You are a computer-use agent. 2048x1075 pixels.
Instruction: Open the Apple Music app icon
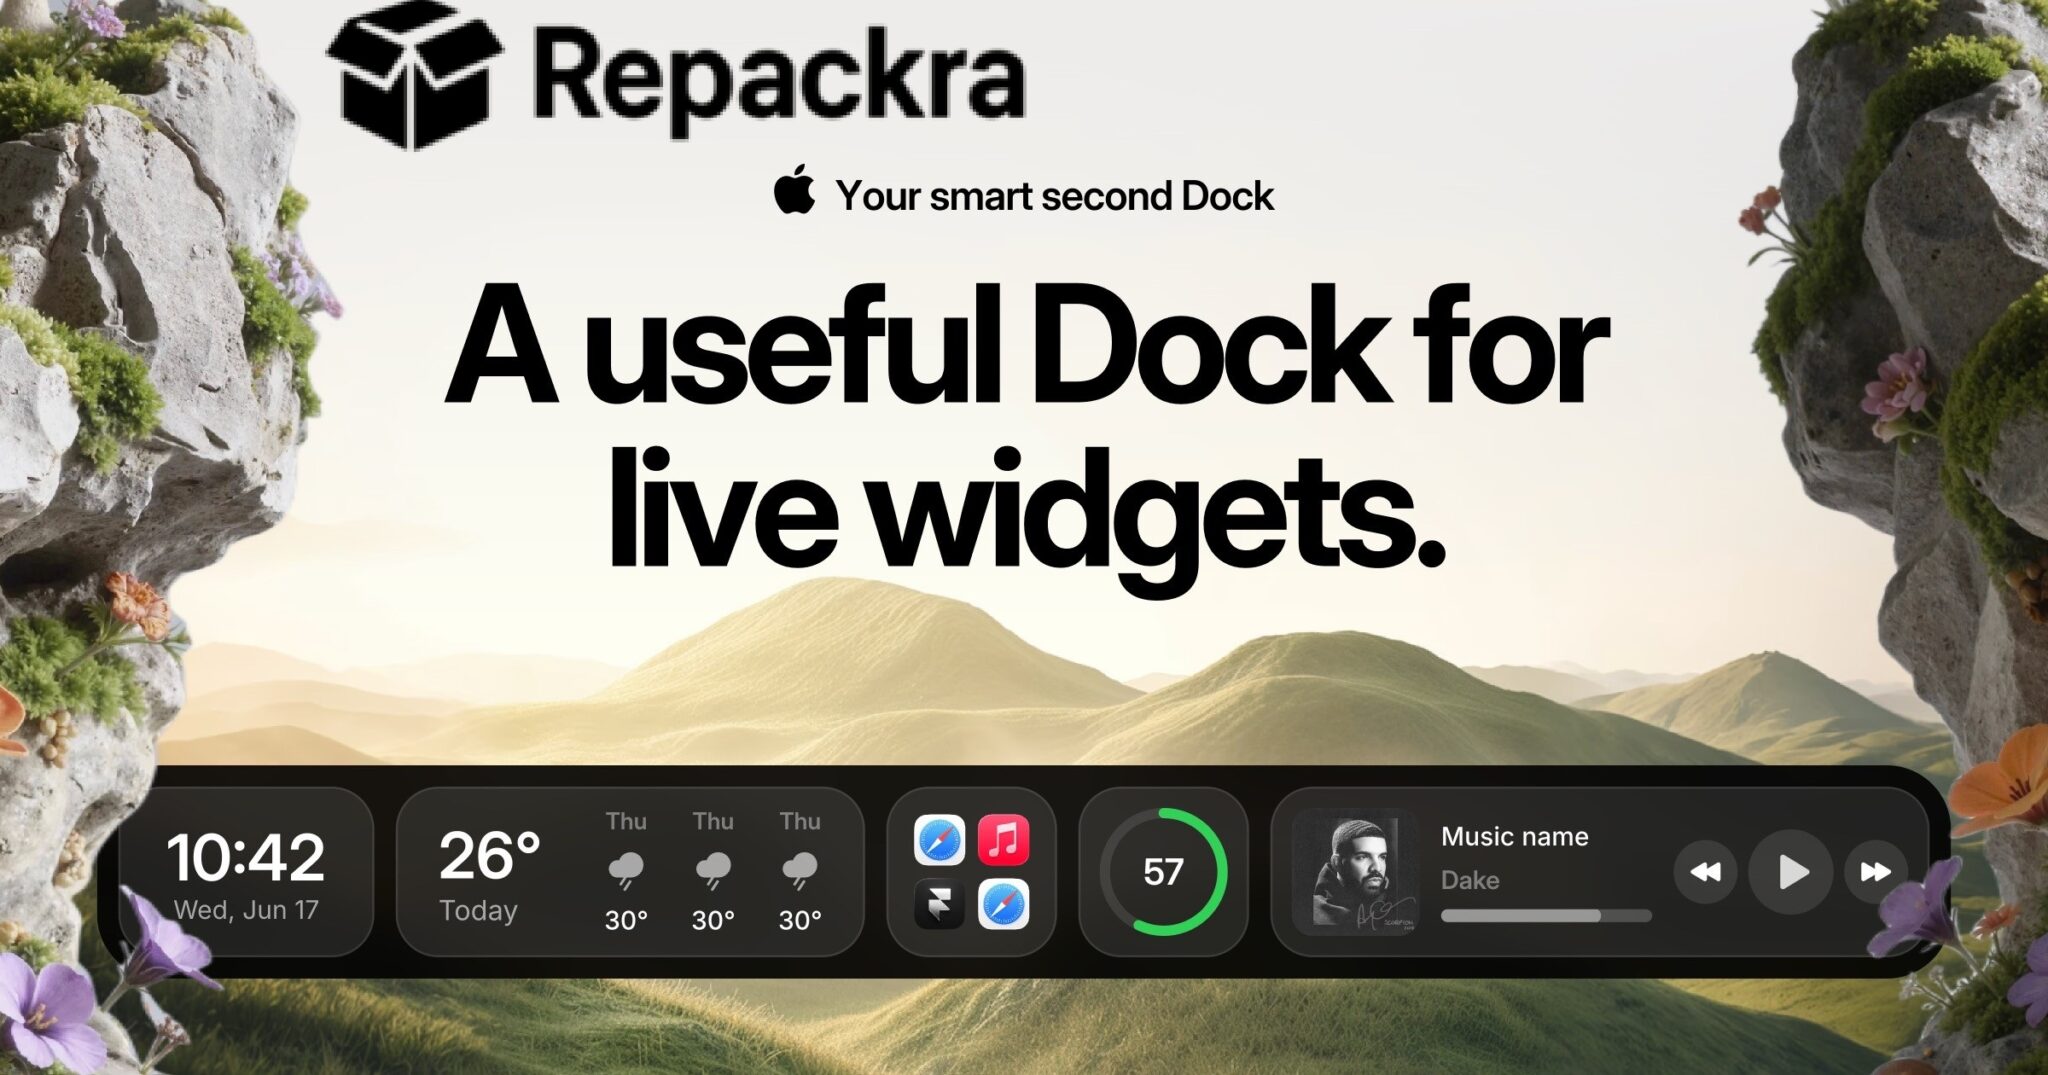[x=1003, y=840]
